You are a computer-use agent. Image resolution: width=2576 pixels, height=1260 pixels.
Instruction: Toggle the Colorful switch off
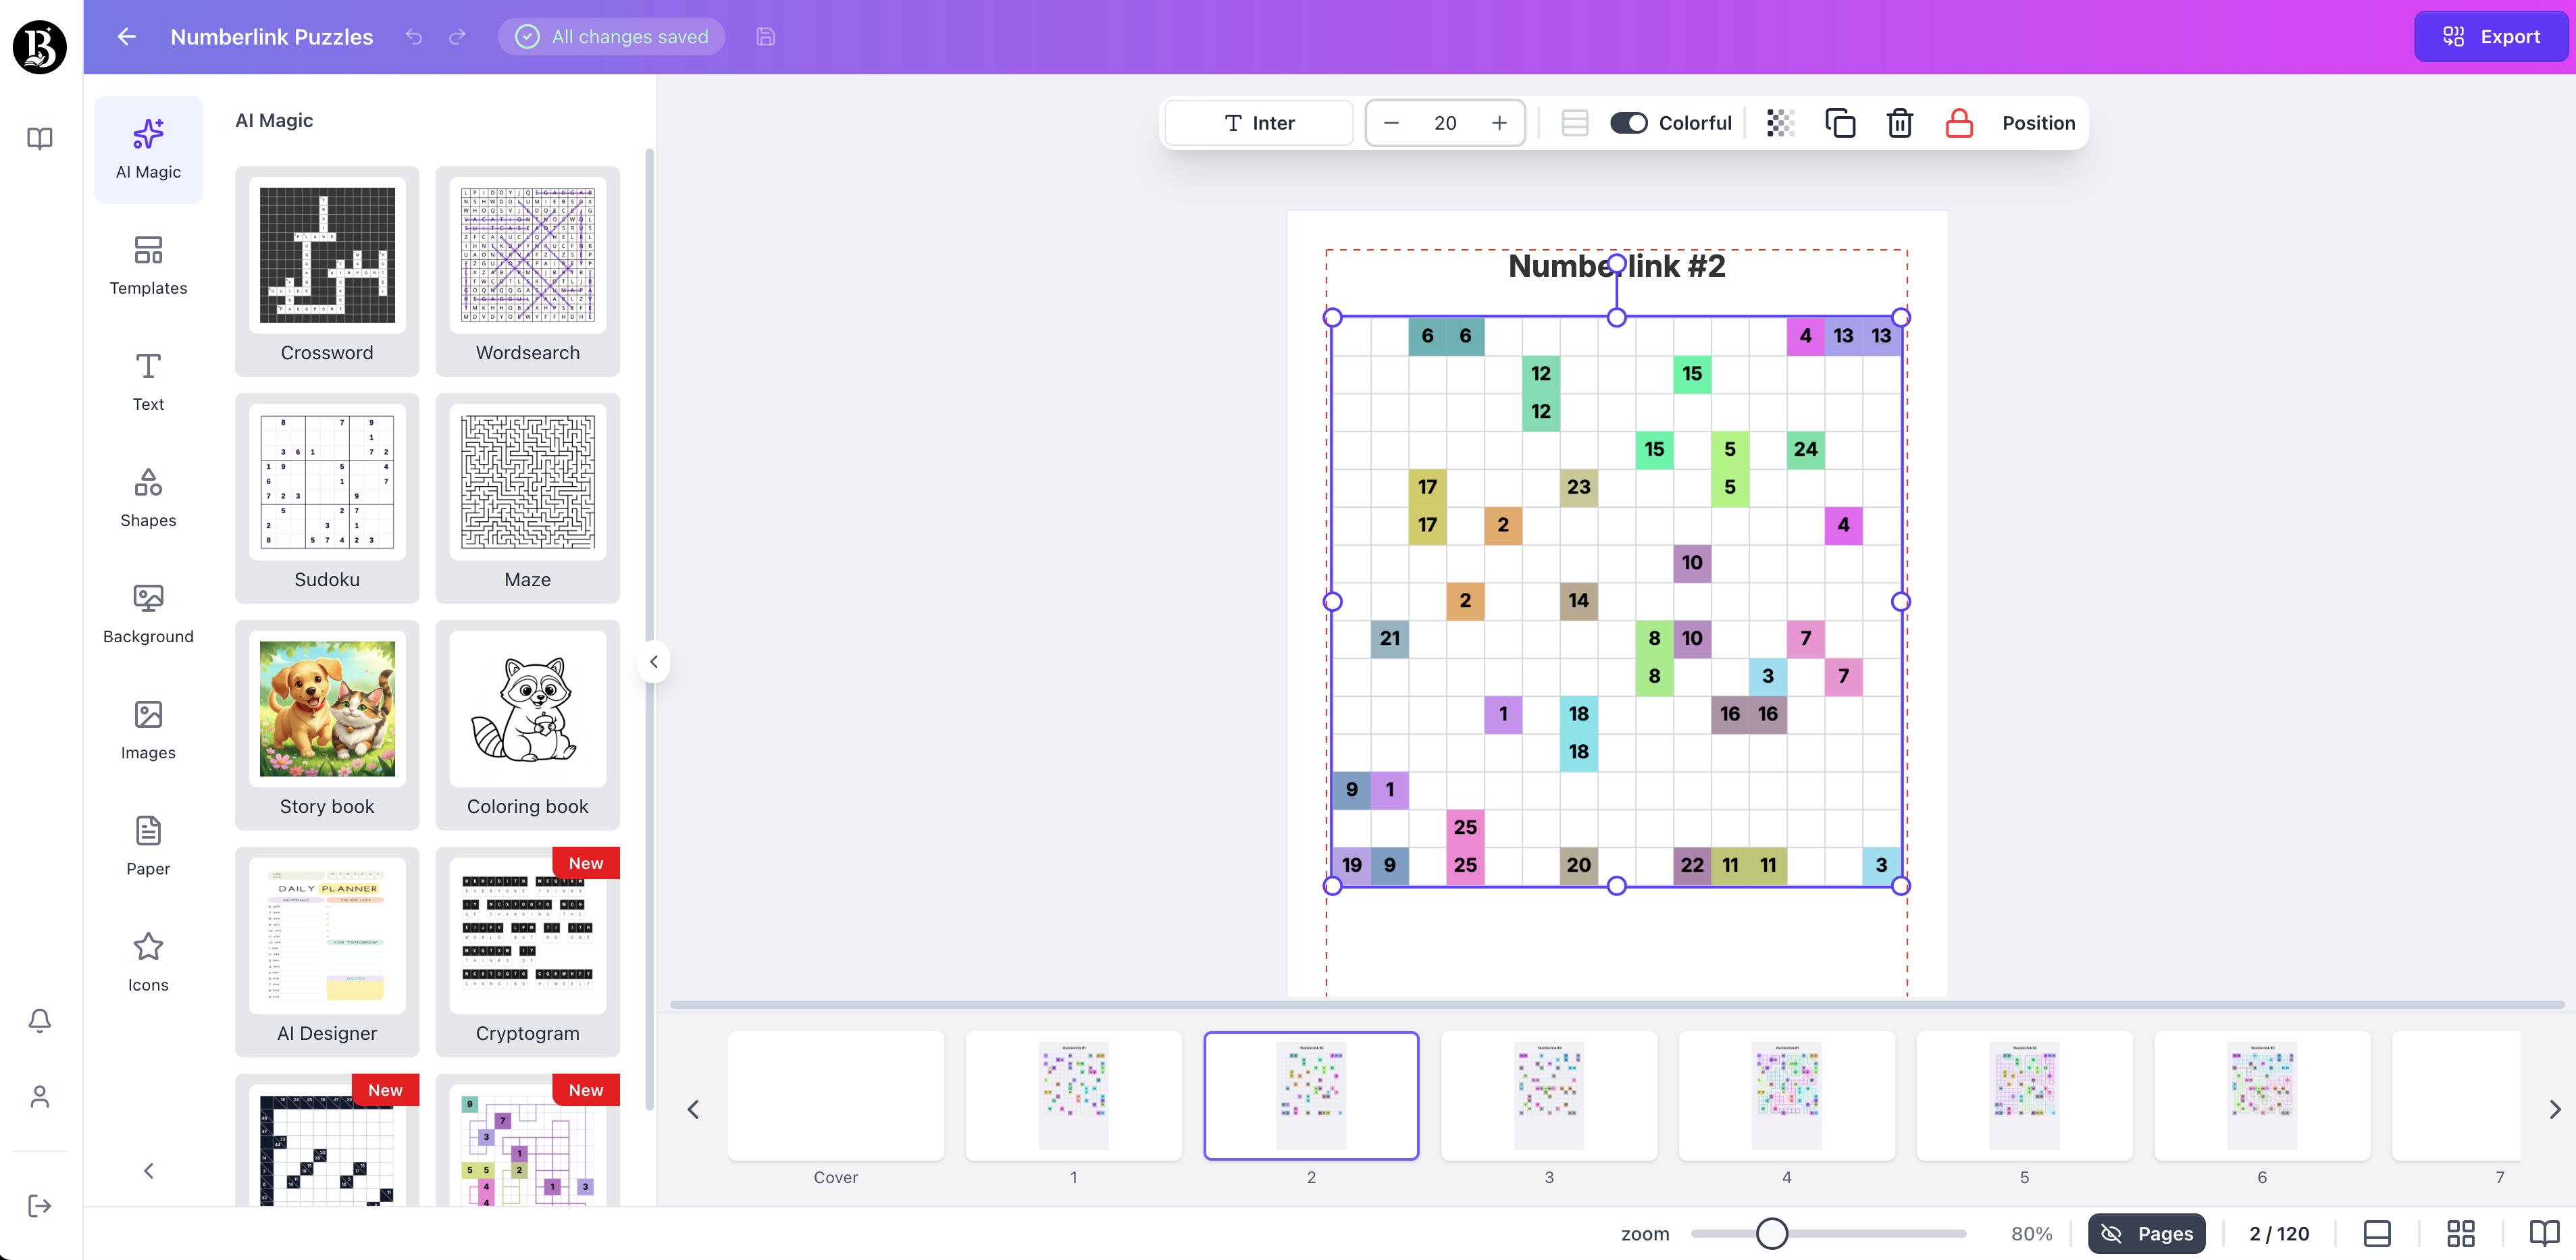click(x=1628, y=122)
